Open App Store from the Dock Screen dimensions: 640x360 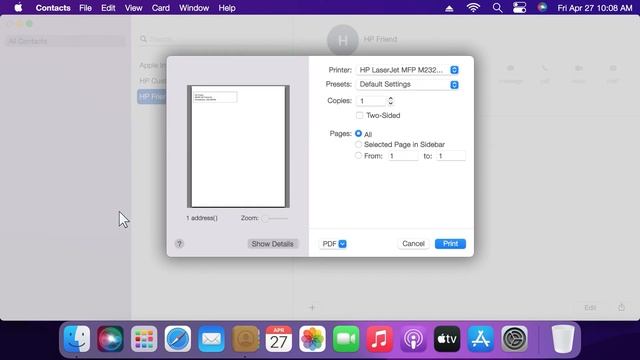(x=481, y=339)
